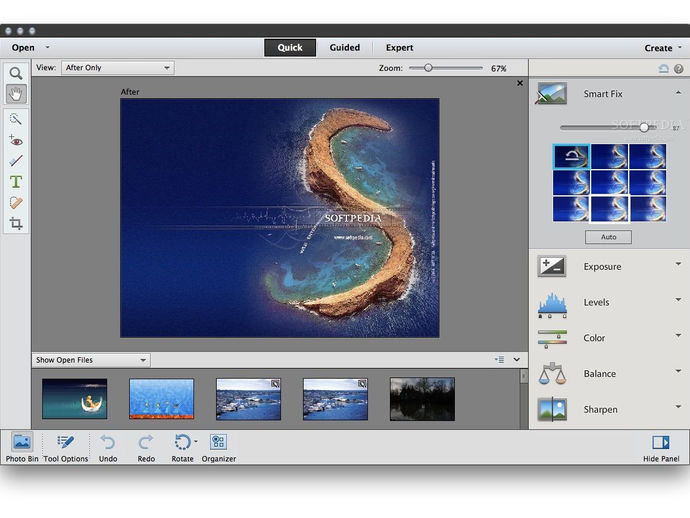Click the Sharpen icon
Image resolution: width=690 pixels, height=518 pixels.
coord(552,409)
